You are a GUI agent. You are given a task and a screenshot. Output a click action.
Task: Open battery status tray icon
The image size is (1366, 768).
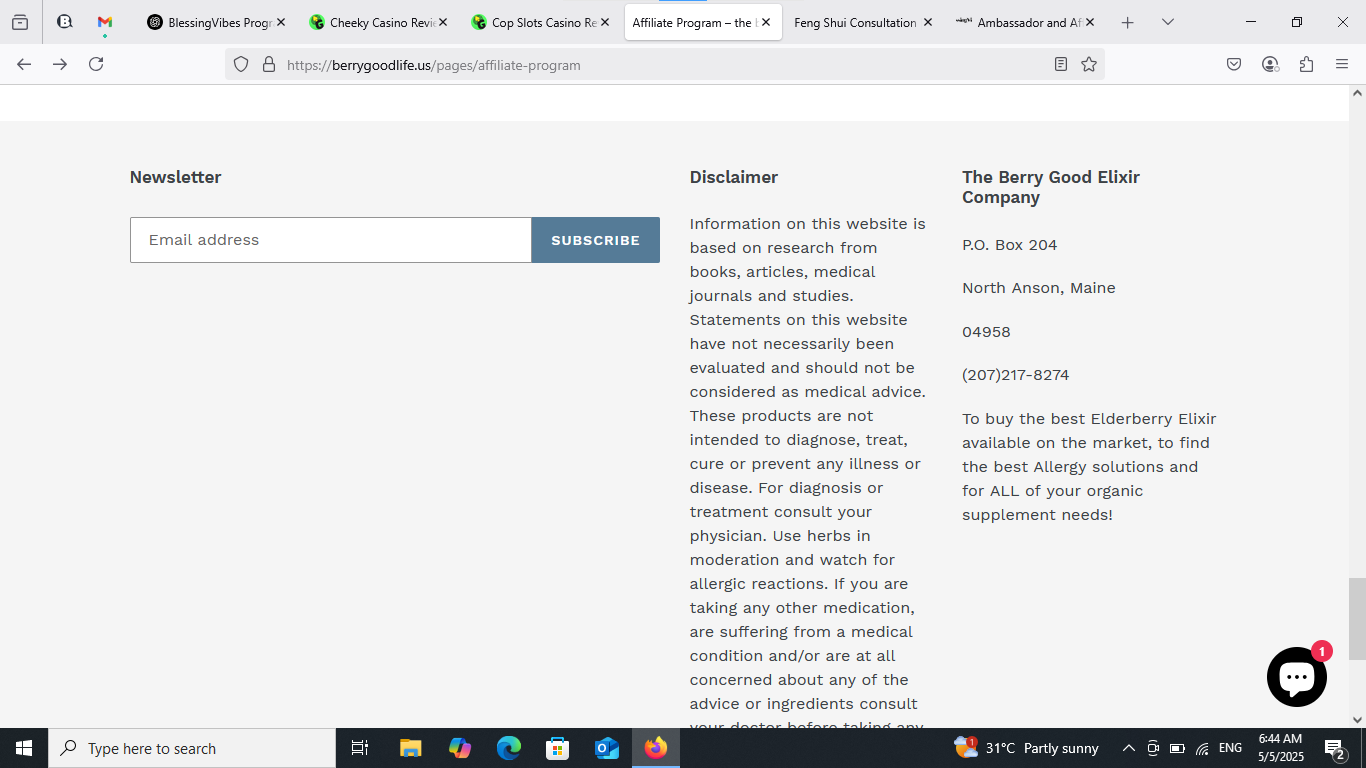pyautogui.click(x=1177, y=748)
